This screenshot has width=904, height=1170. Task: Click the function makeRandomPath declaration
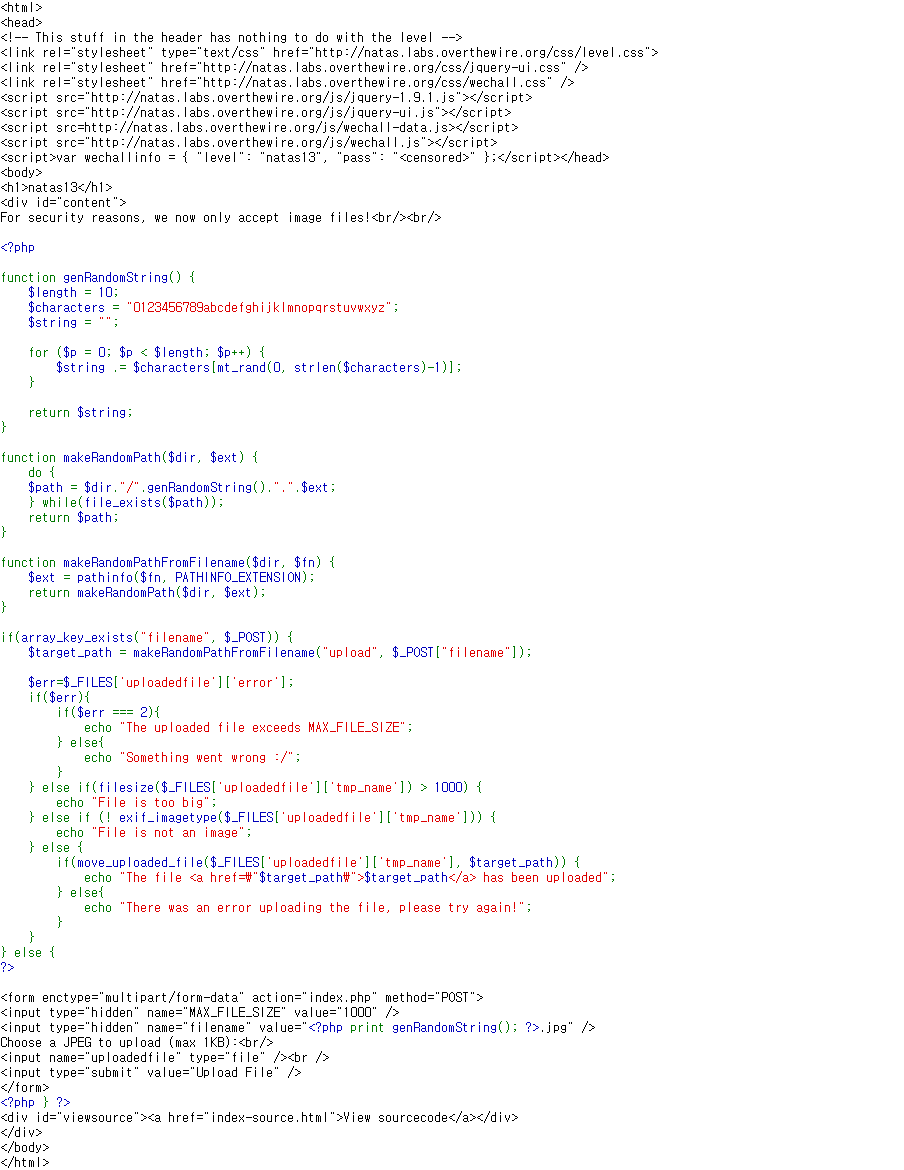click(130, 457)
